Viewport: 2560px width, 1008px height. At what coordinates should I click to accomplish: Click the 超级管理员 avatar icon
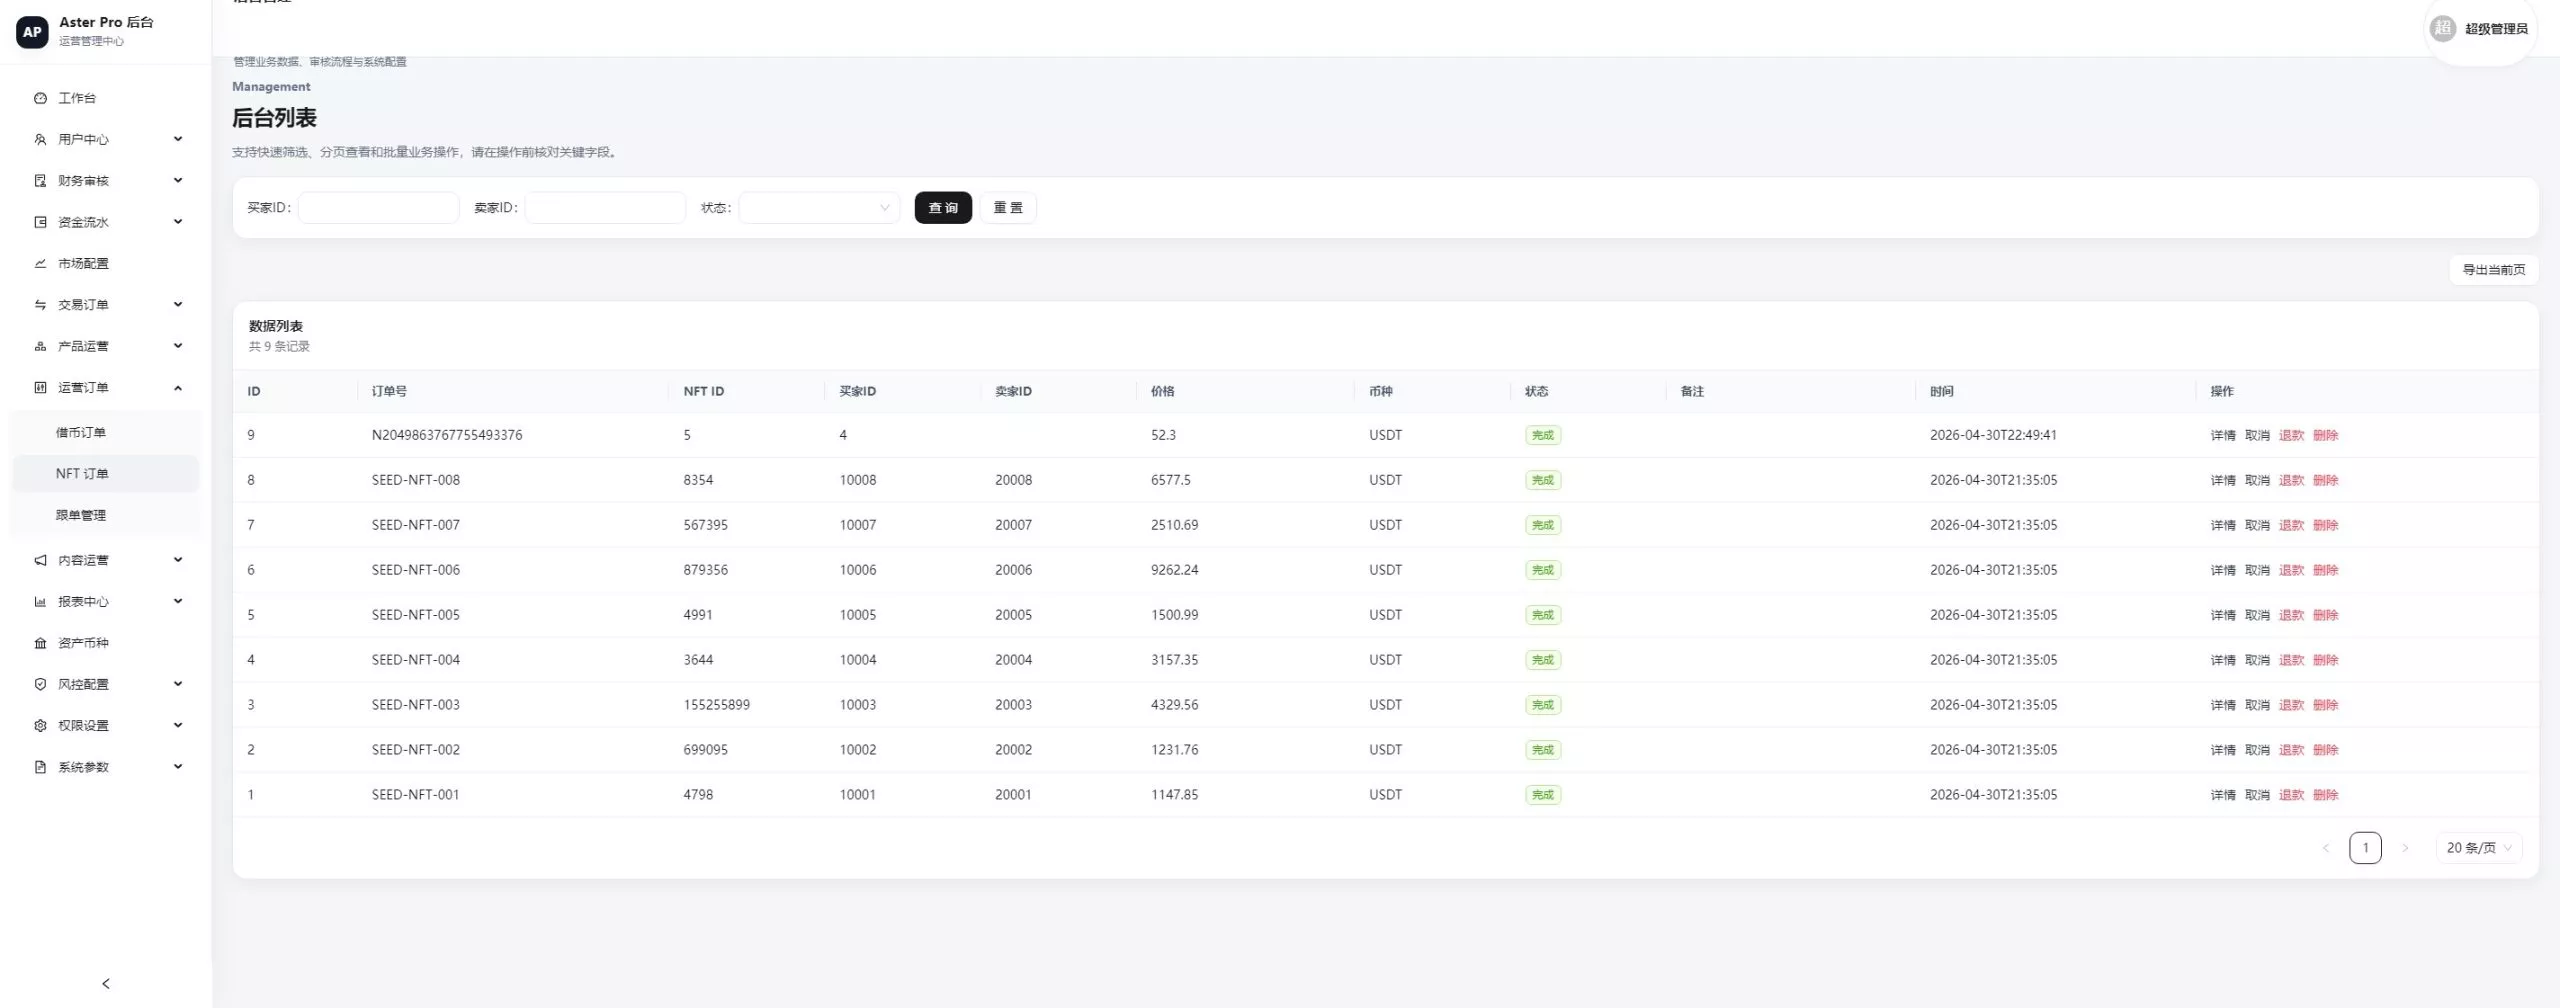2442,29
